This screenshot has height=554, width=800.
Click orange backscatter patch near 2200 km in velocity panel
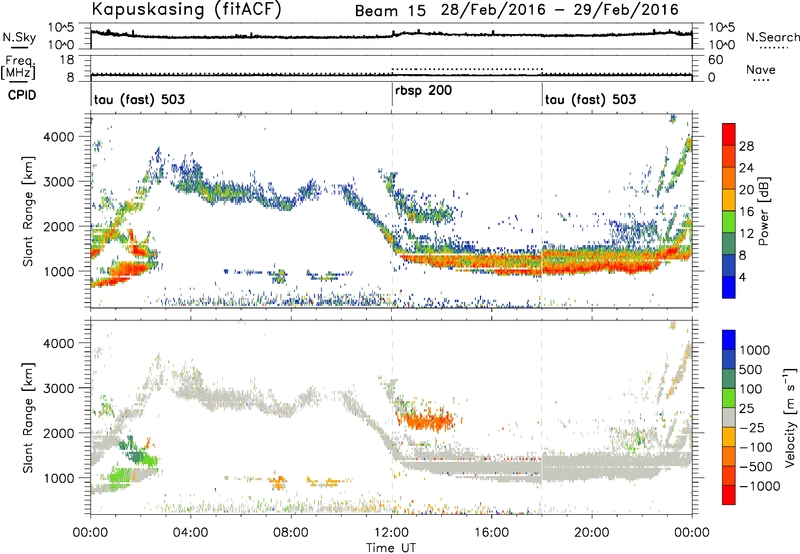point(426,420)
